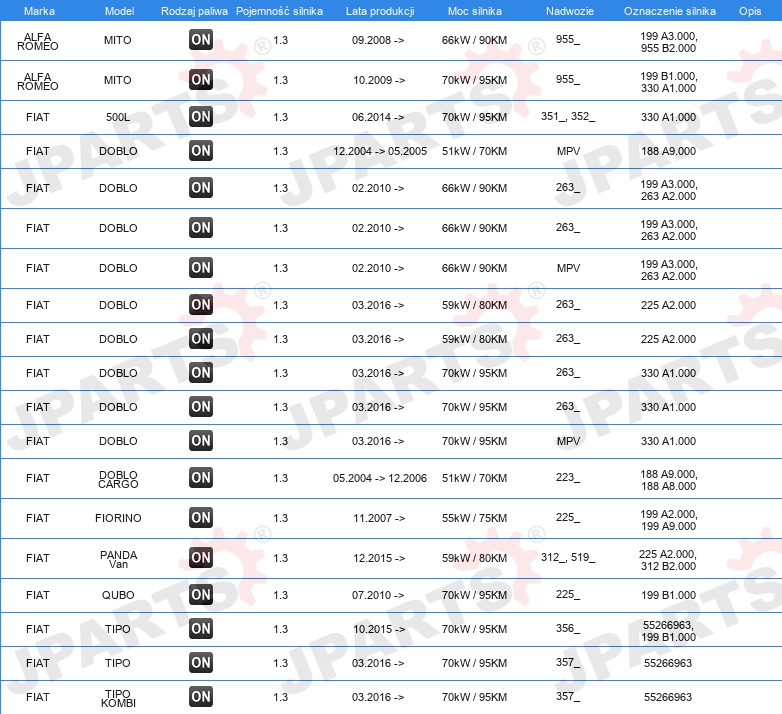Click the ON icon in the FIORINO row
The width and height of the screenshot is (782, 714).
tap(201, 518)
